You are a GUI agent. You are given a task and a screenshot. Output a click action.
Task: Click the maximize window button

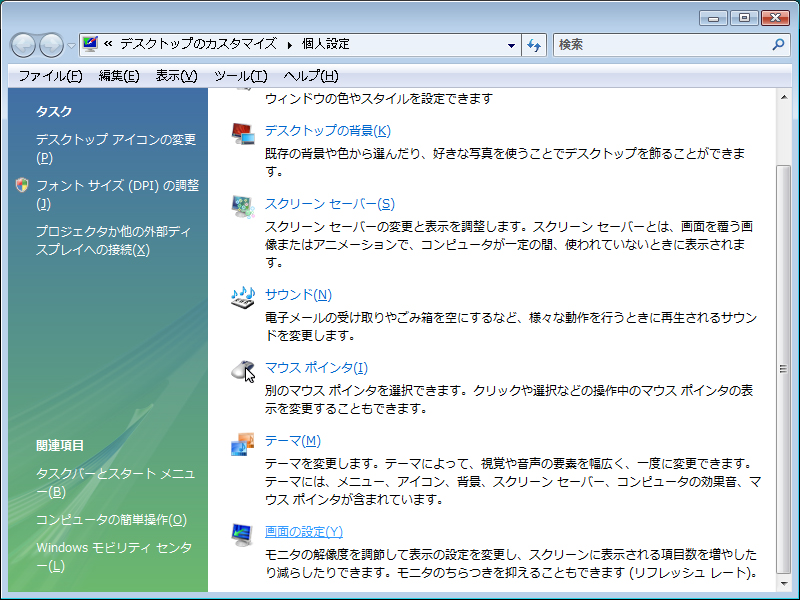tap(744, 18)
